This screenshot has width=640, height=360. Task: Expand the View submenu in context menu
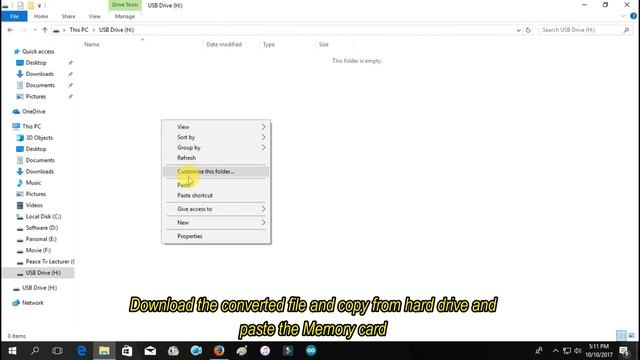216,127
